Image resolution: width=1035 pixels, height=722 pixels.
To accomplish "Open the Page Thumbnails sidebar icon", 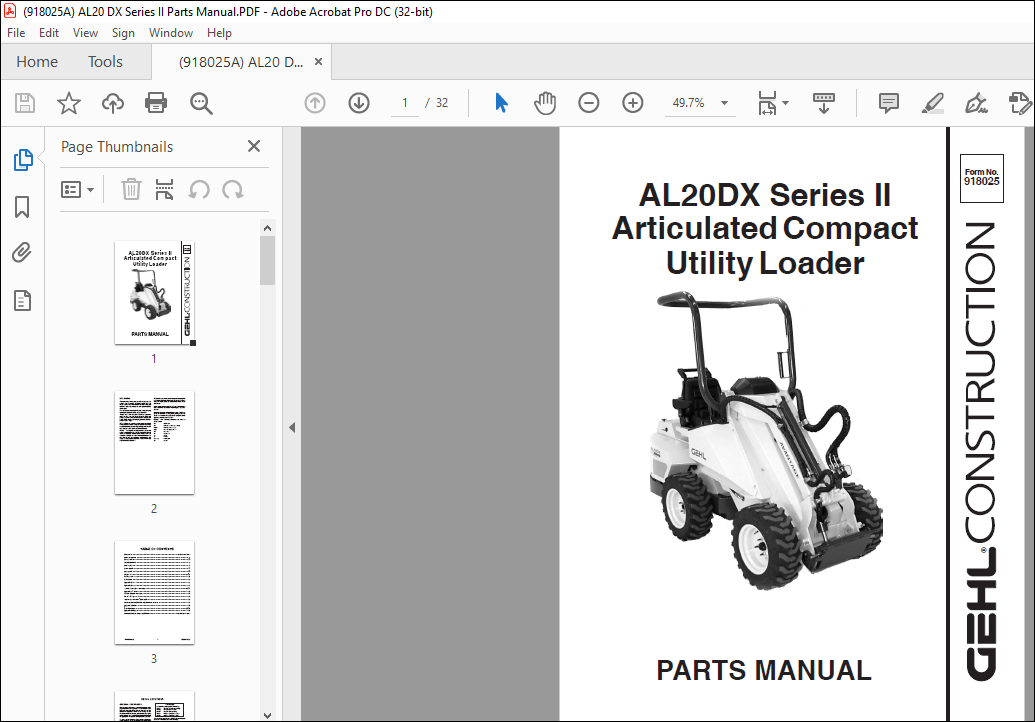I will click(22, 160).
